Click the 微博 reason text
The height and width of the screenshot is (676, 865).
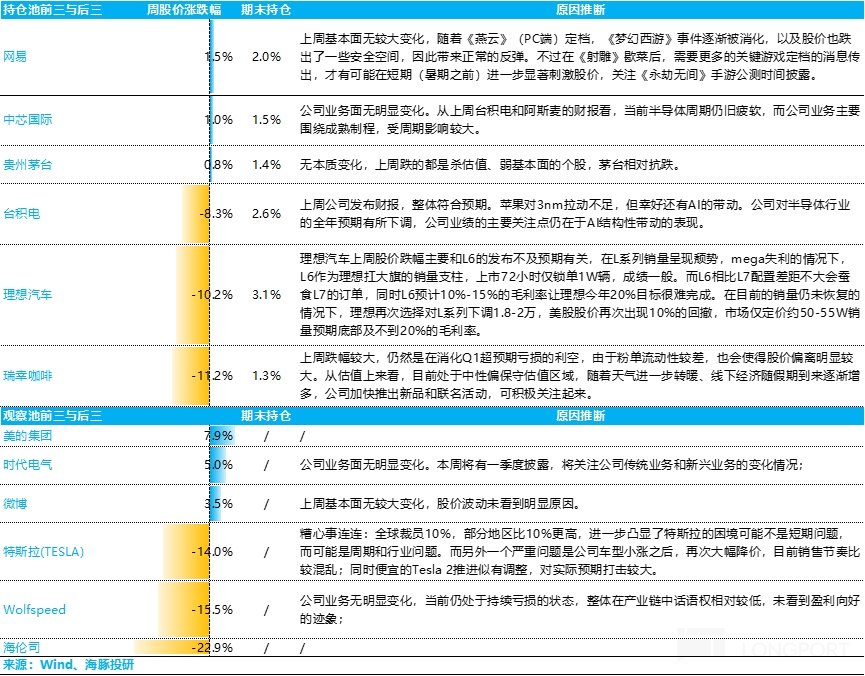[440, 503]
